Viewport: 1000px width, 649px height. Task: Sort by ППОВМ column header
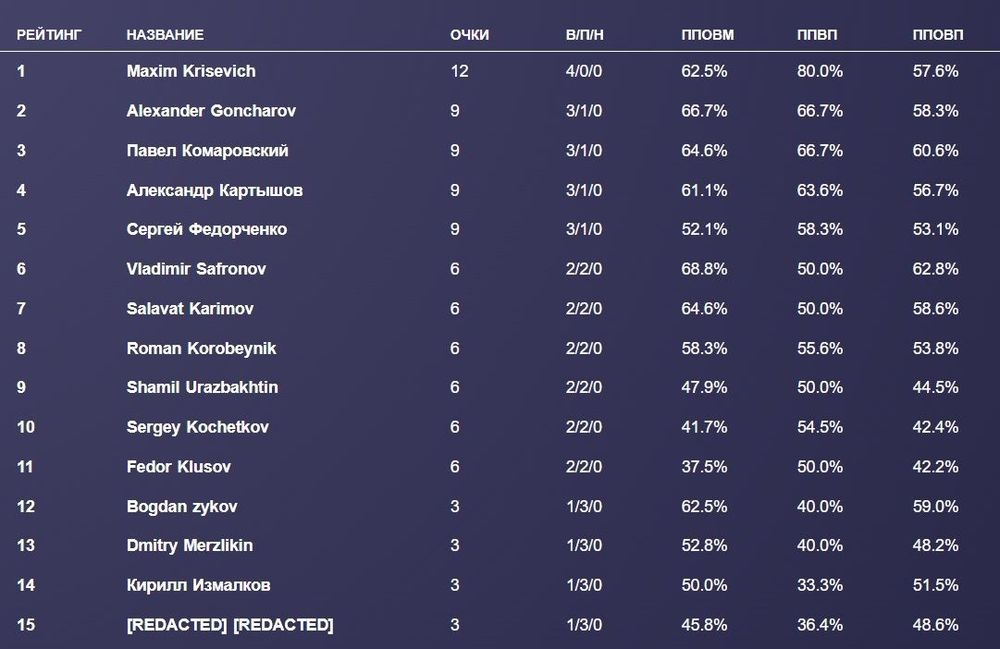pos(707,35)
